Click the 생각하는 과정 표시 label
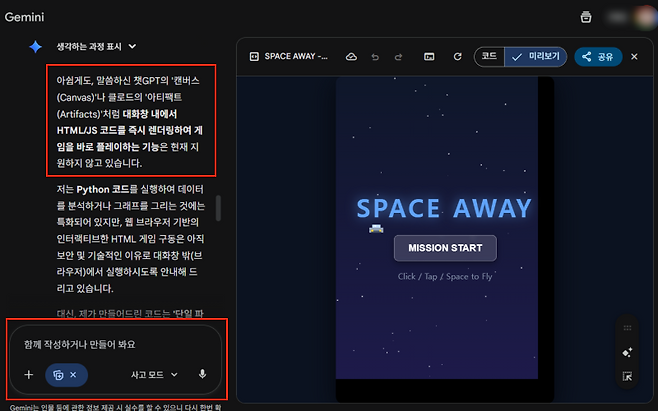Screen dimensions: 658x411 click(89, 47)
